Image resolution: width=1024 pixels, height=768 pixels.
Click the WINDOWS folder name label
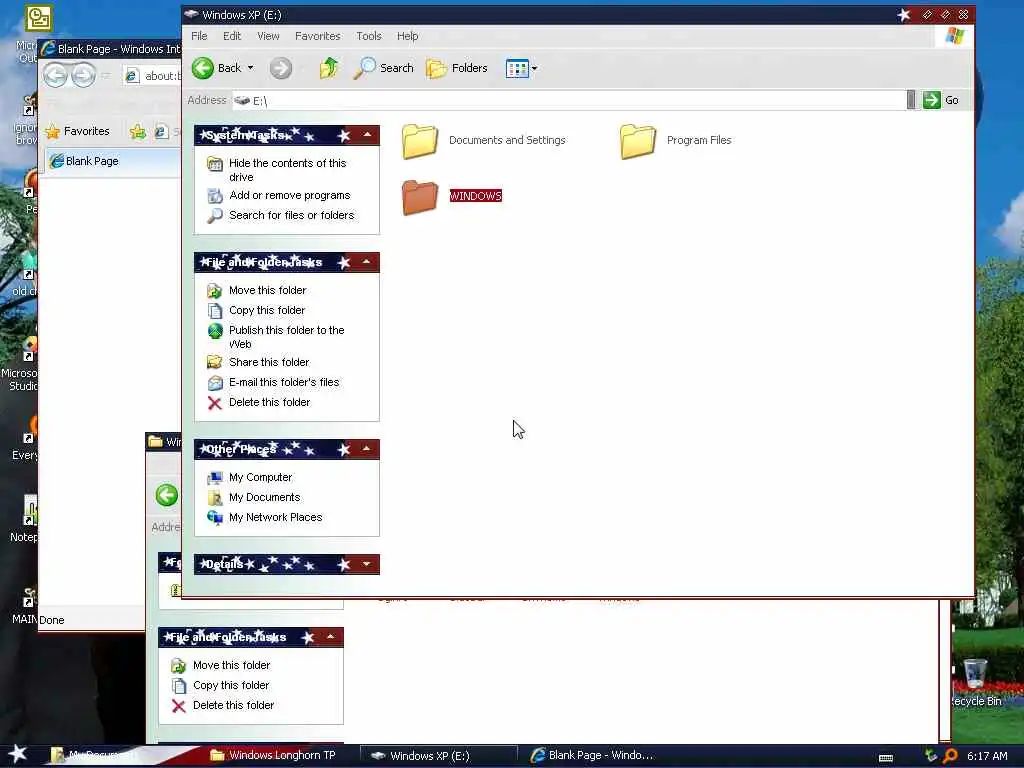[475, 196]
